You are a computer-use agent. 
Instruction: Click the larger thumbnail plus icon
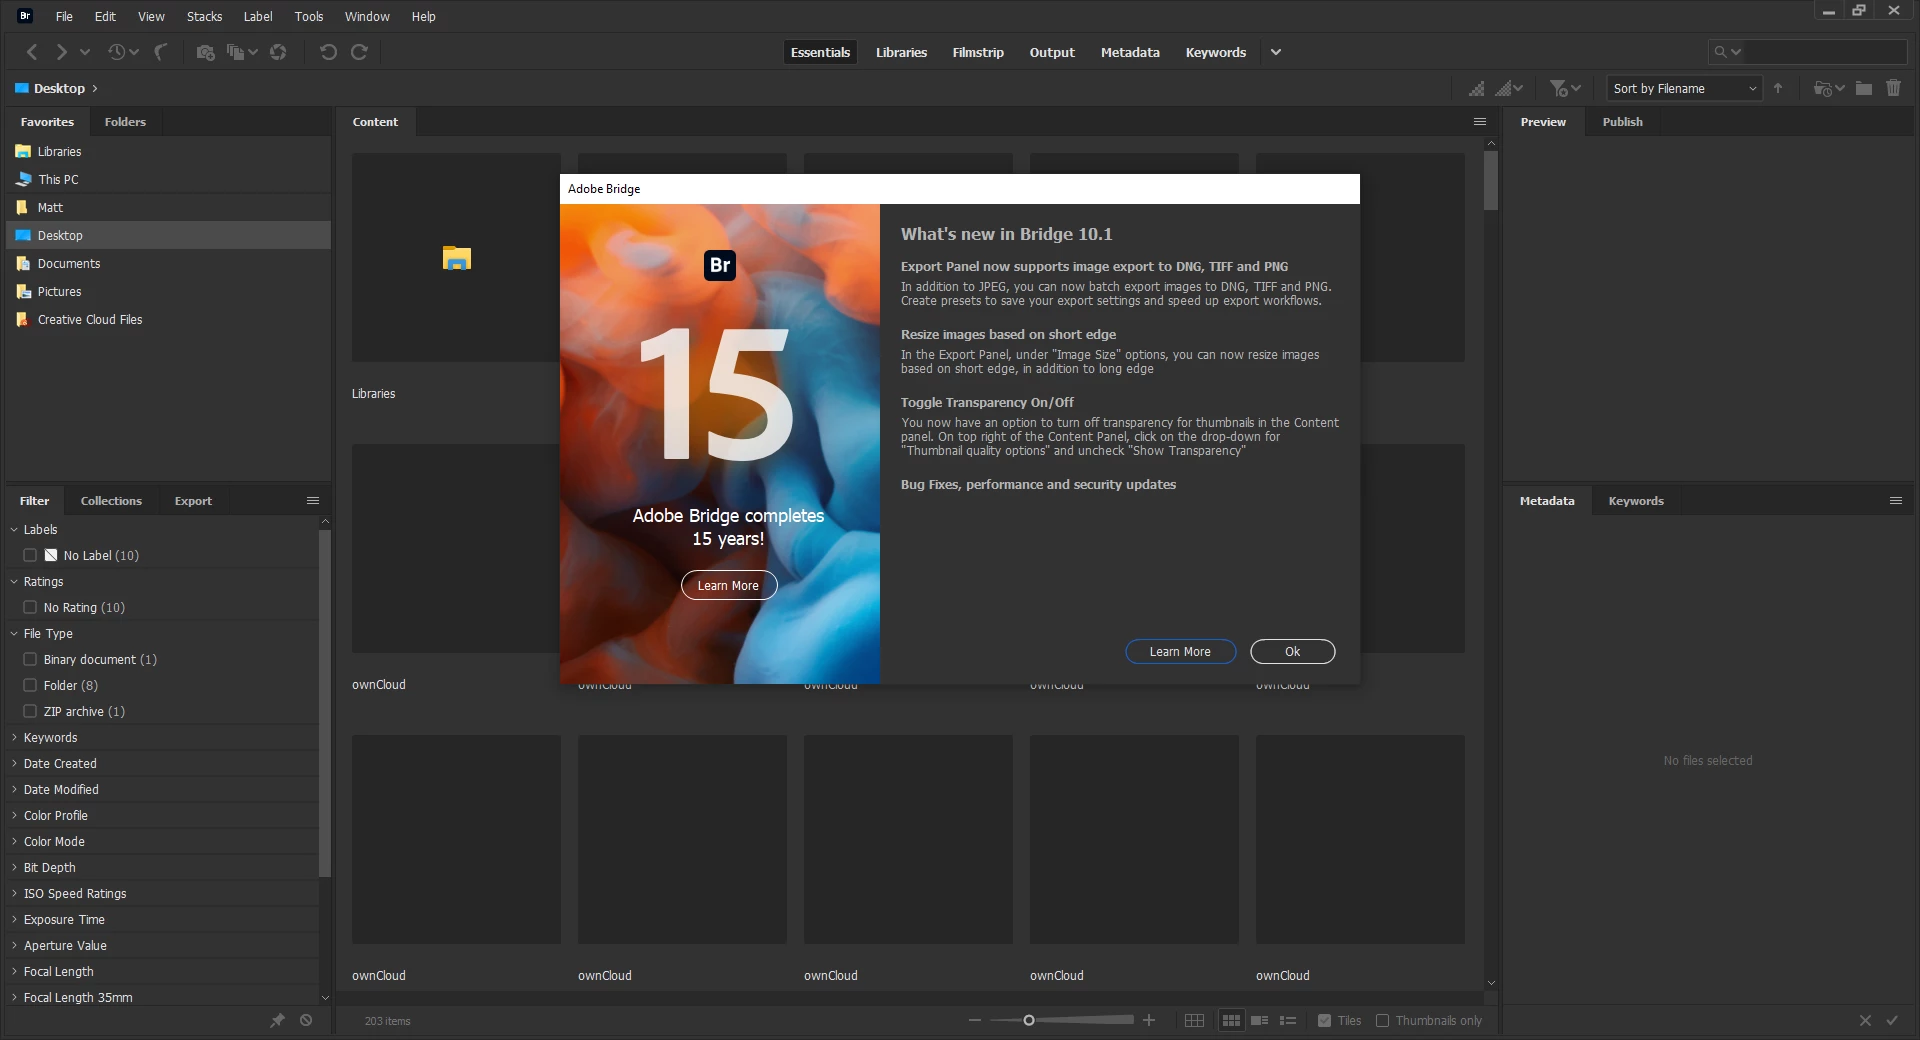(1149, 1020)
